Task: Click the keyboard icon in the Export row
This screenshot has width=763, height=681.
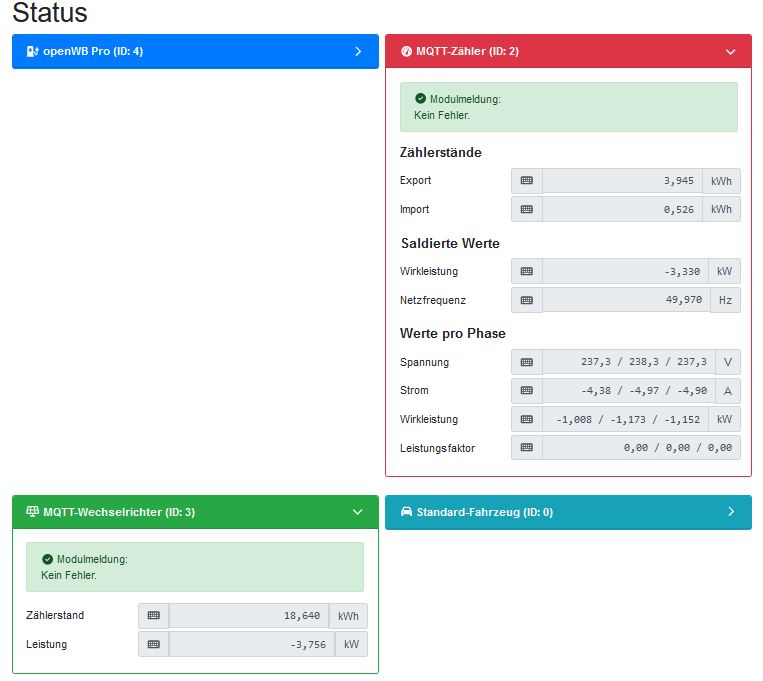Action: (527, 181)
